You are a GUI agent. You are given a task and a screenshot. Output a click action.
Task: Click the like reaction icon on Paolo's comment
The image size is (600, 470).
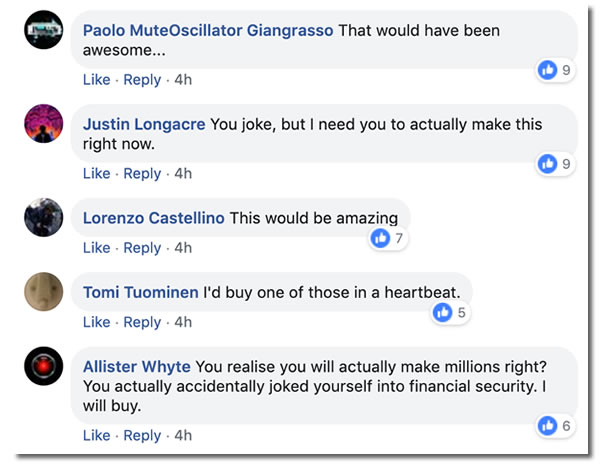(547, 70)
